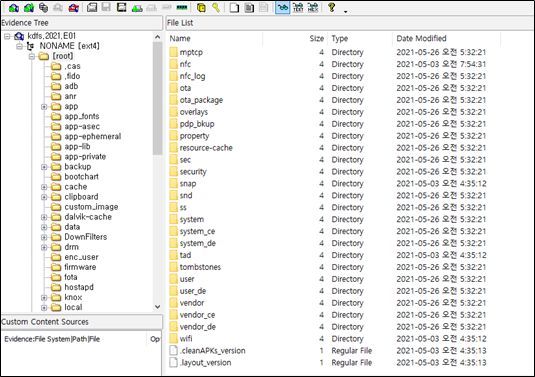Screen dimensions: 535x377
Task: Select custom_image folder in tree
Action: click(x=85, y=207)
